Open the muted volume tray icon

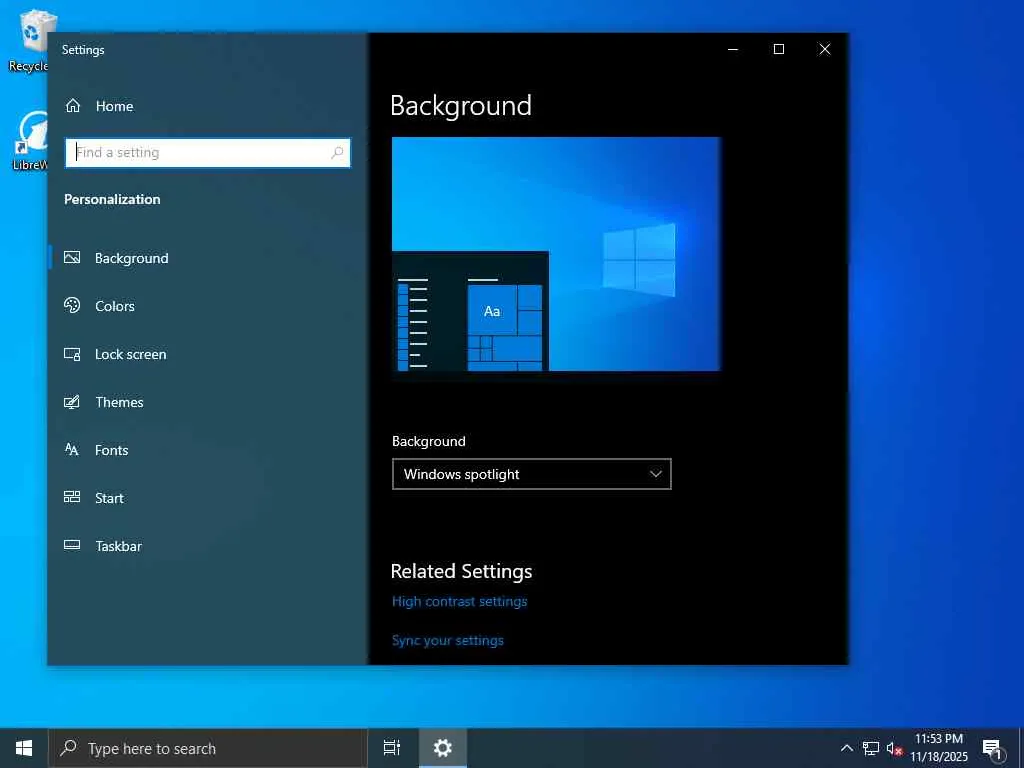(x=894, y=748)
